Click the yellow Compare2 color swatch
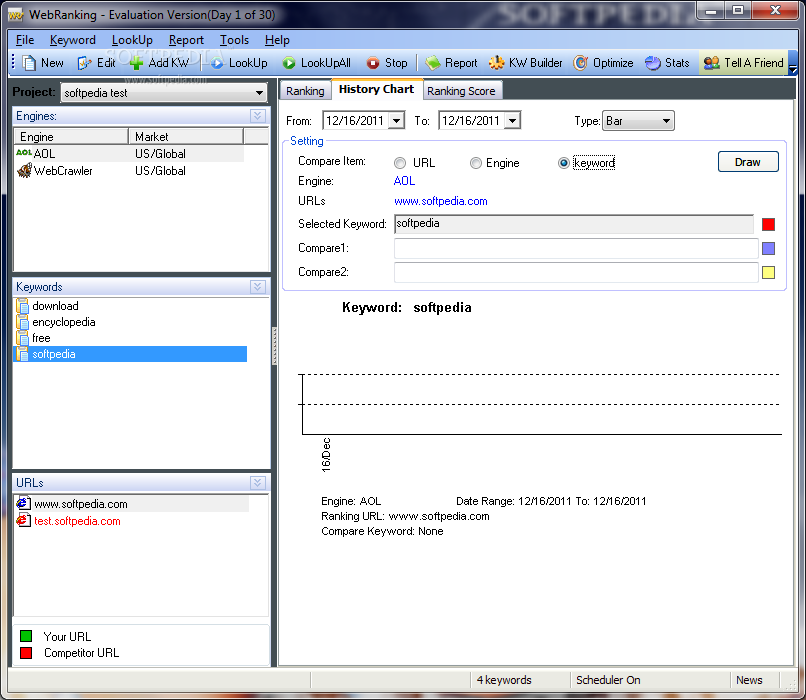The width and height of the screenshot is (806, 700). [x=768, y=272]
